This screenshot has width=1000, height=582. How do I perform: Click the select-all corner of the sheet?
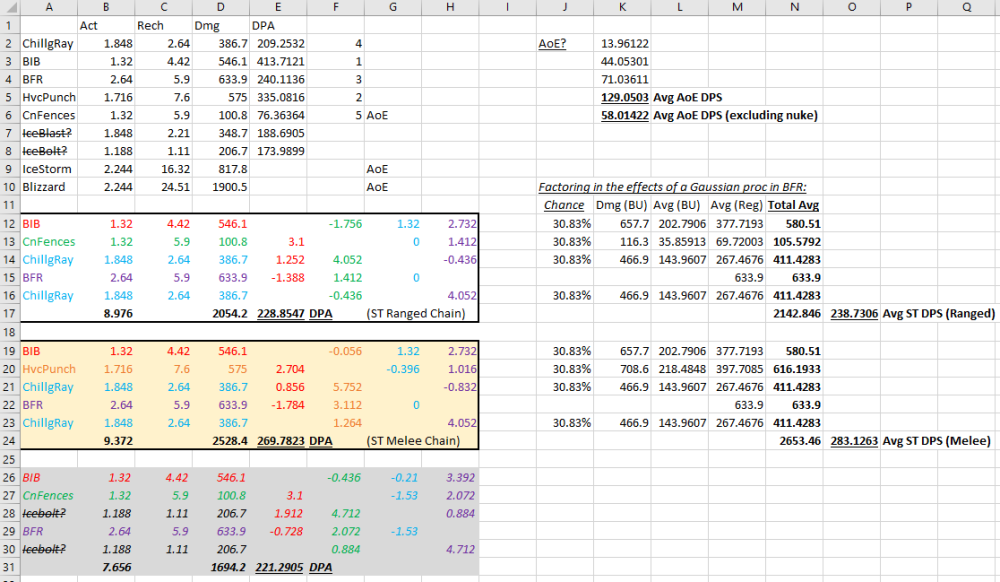(9, 7)
